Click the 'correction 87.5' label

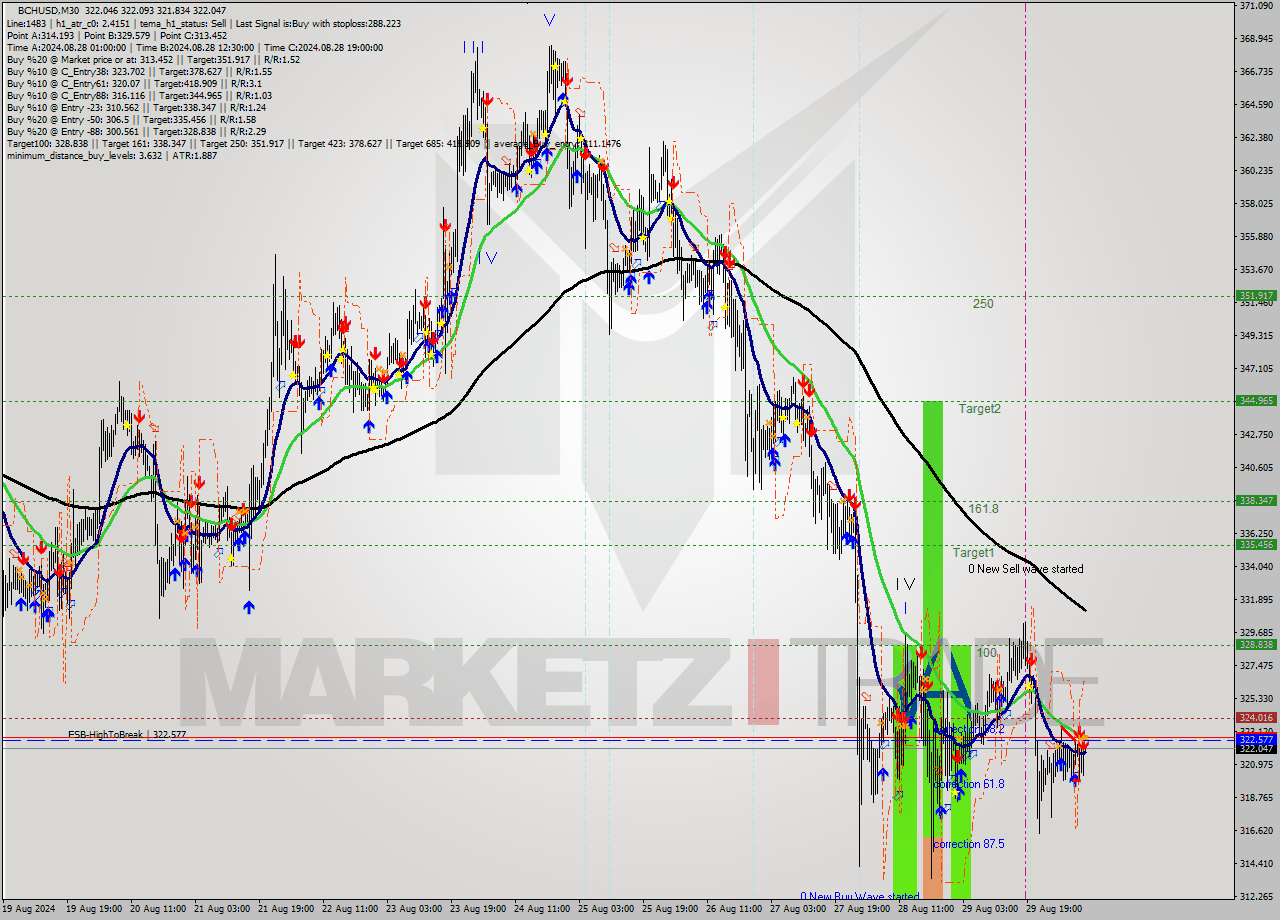click(968, 844)
